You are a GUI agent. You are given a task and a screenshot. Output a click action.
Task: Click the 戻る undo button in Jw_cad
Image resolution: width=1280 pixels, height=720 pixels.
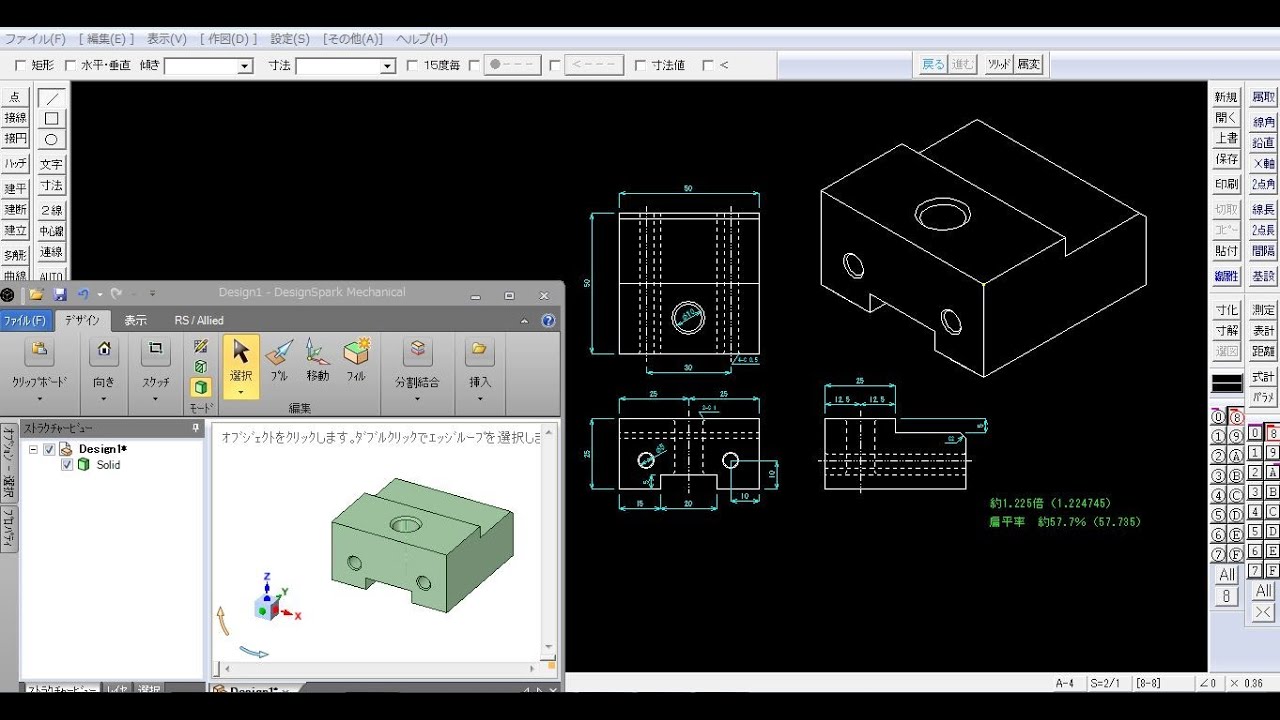tap(933, 65)
